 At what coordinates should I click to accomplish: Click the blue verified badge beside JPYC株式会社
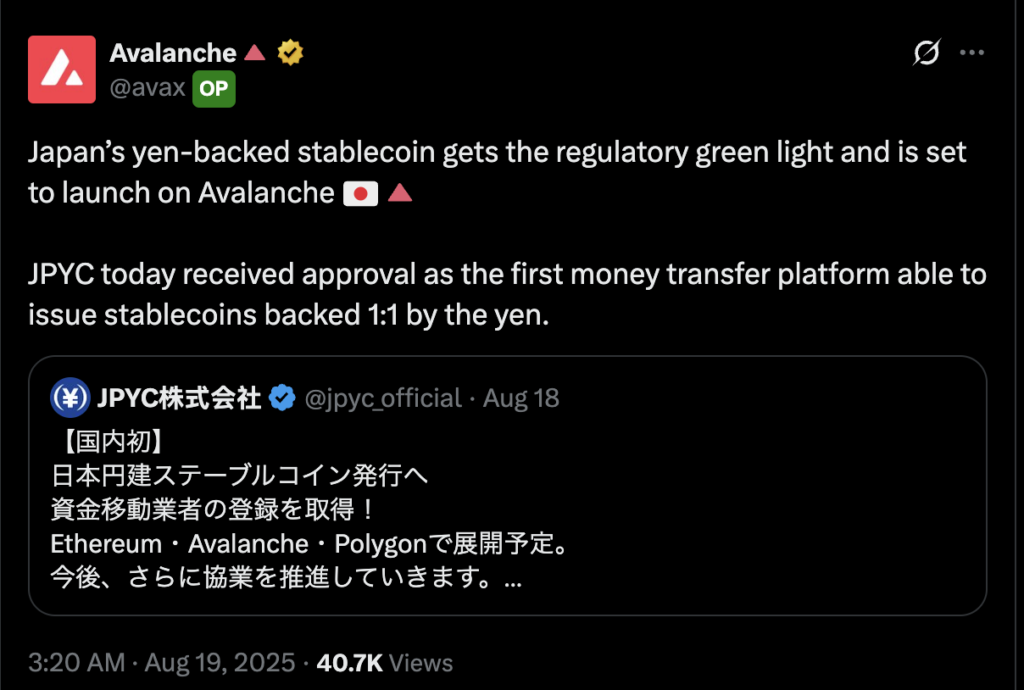[x=282, y=397]
